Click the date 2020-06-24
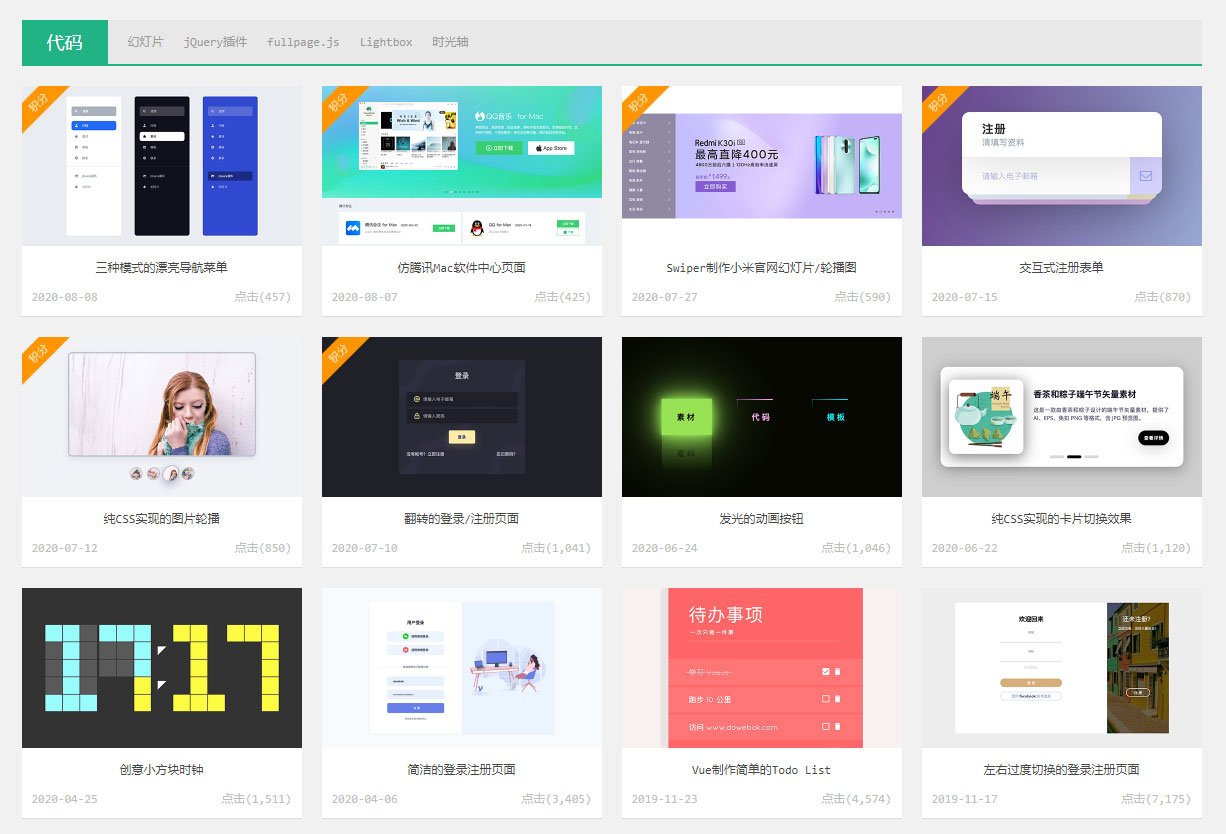Screen dimensions: 1226x834 coord(665,548)
